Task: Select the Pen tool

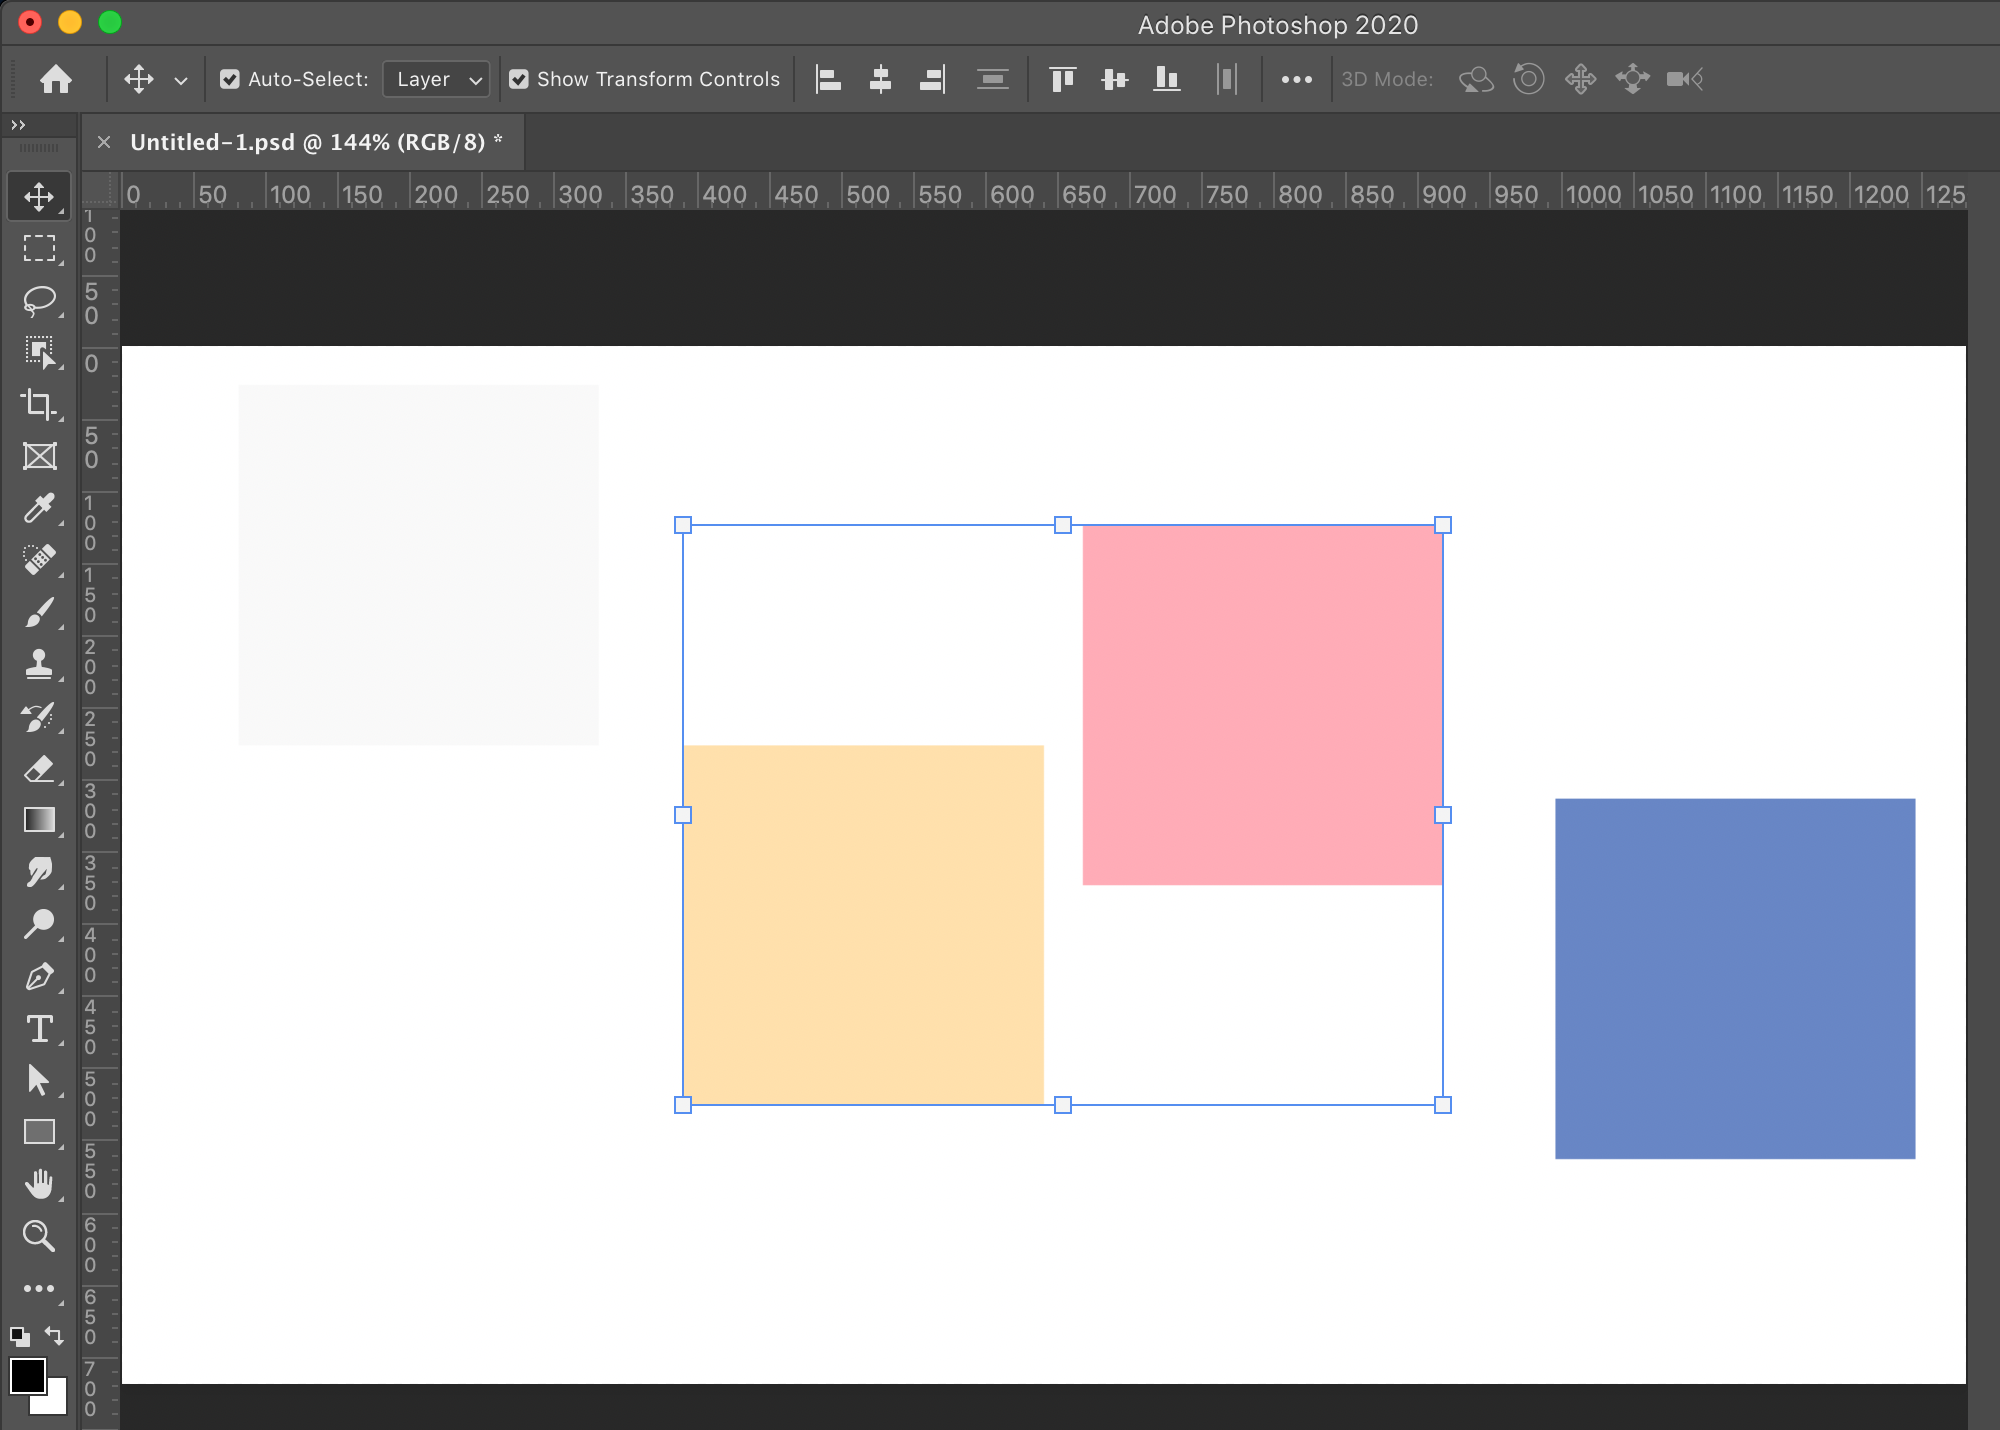Action: (39, 977)
